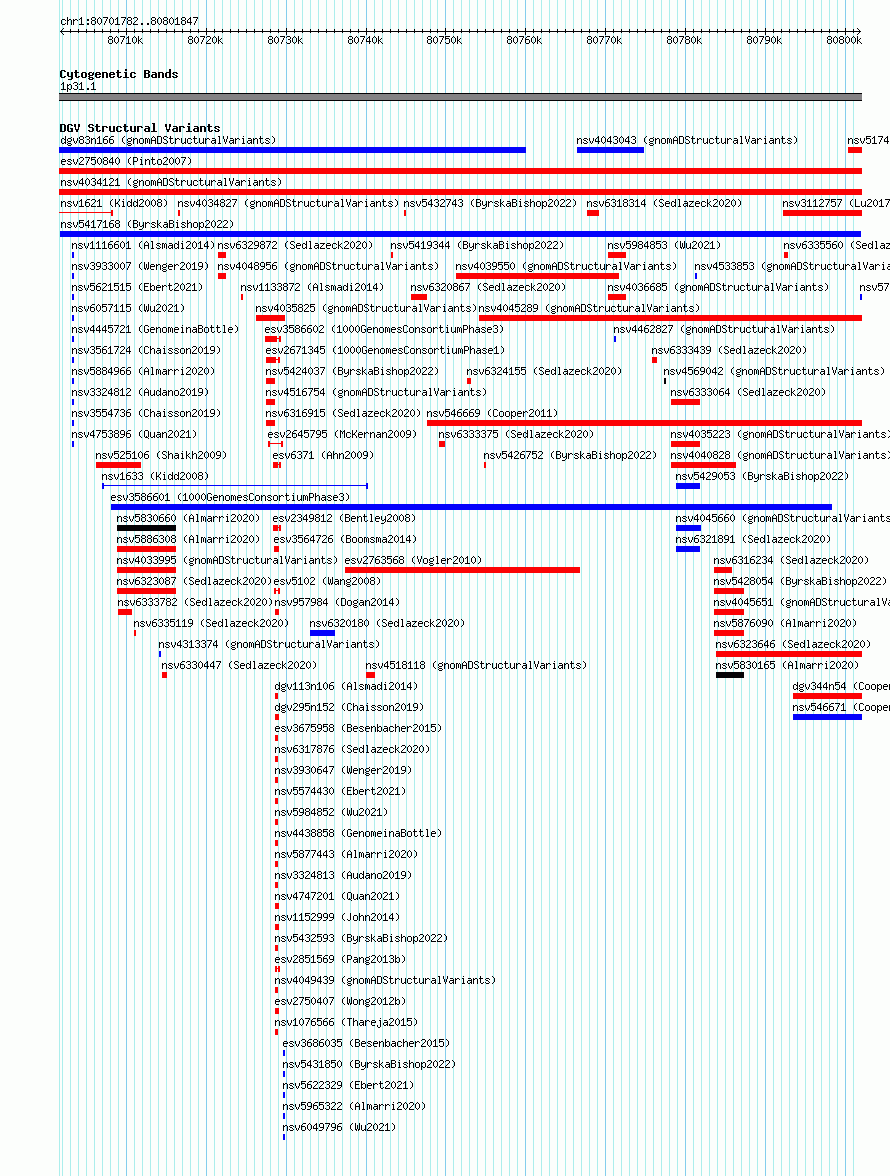This screenshot has width=890, height=1176.
Task: Open nsv4034121 gnomADStructuralVariants label
Action: (171, 182)
